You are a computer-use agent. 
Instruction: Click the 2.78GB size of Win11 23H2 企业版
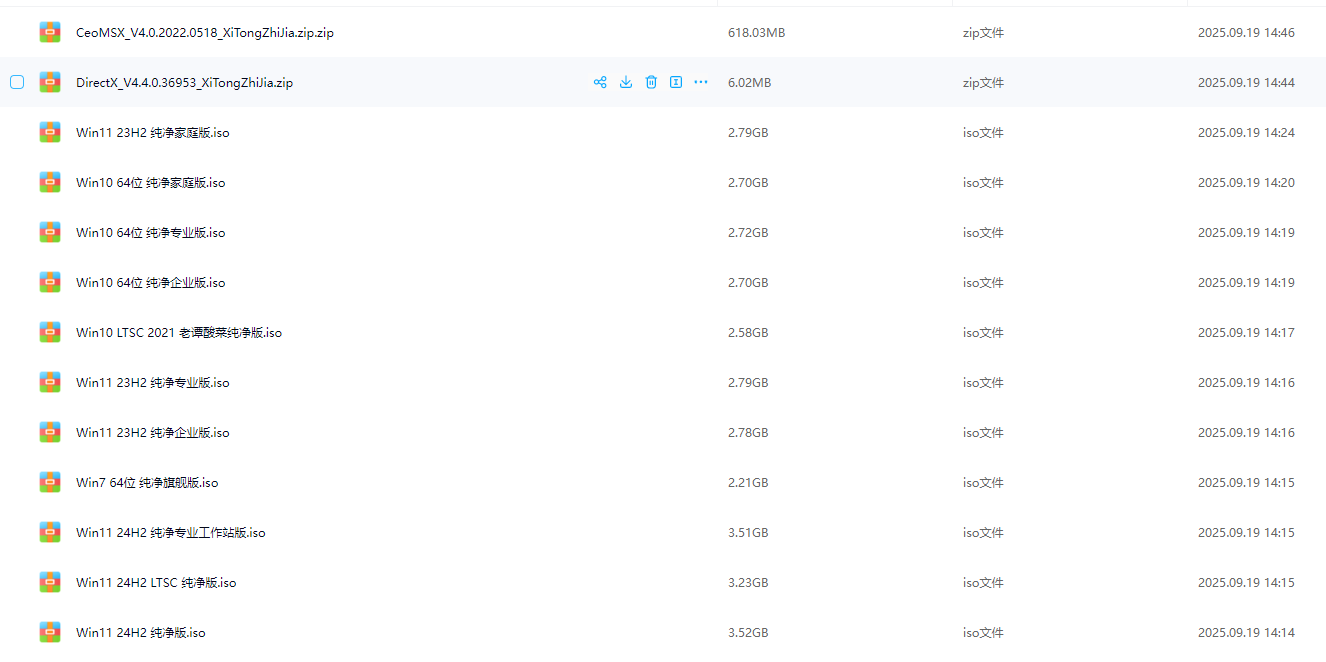pos(748,432)
